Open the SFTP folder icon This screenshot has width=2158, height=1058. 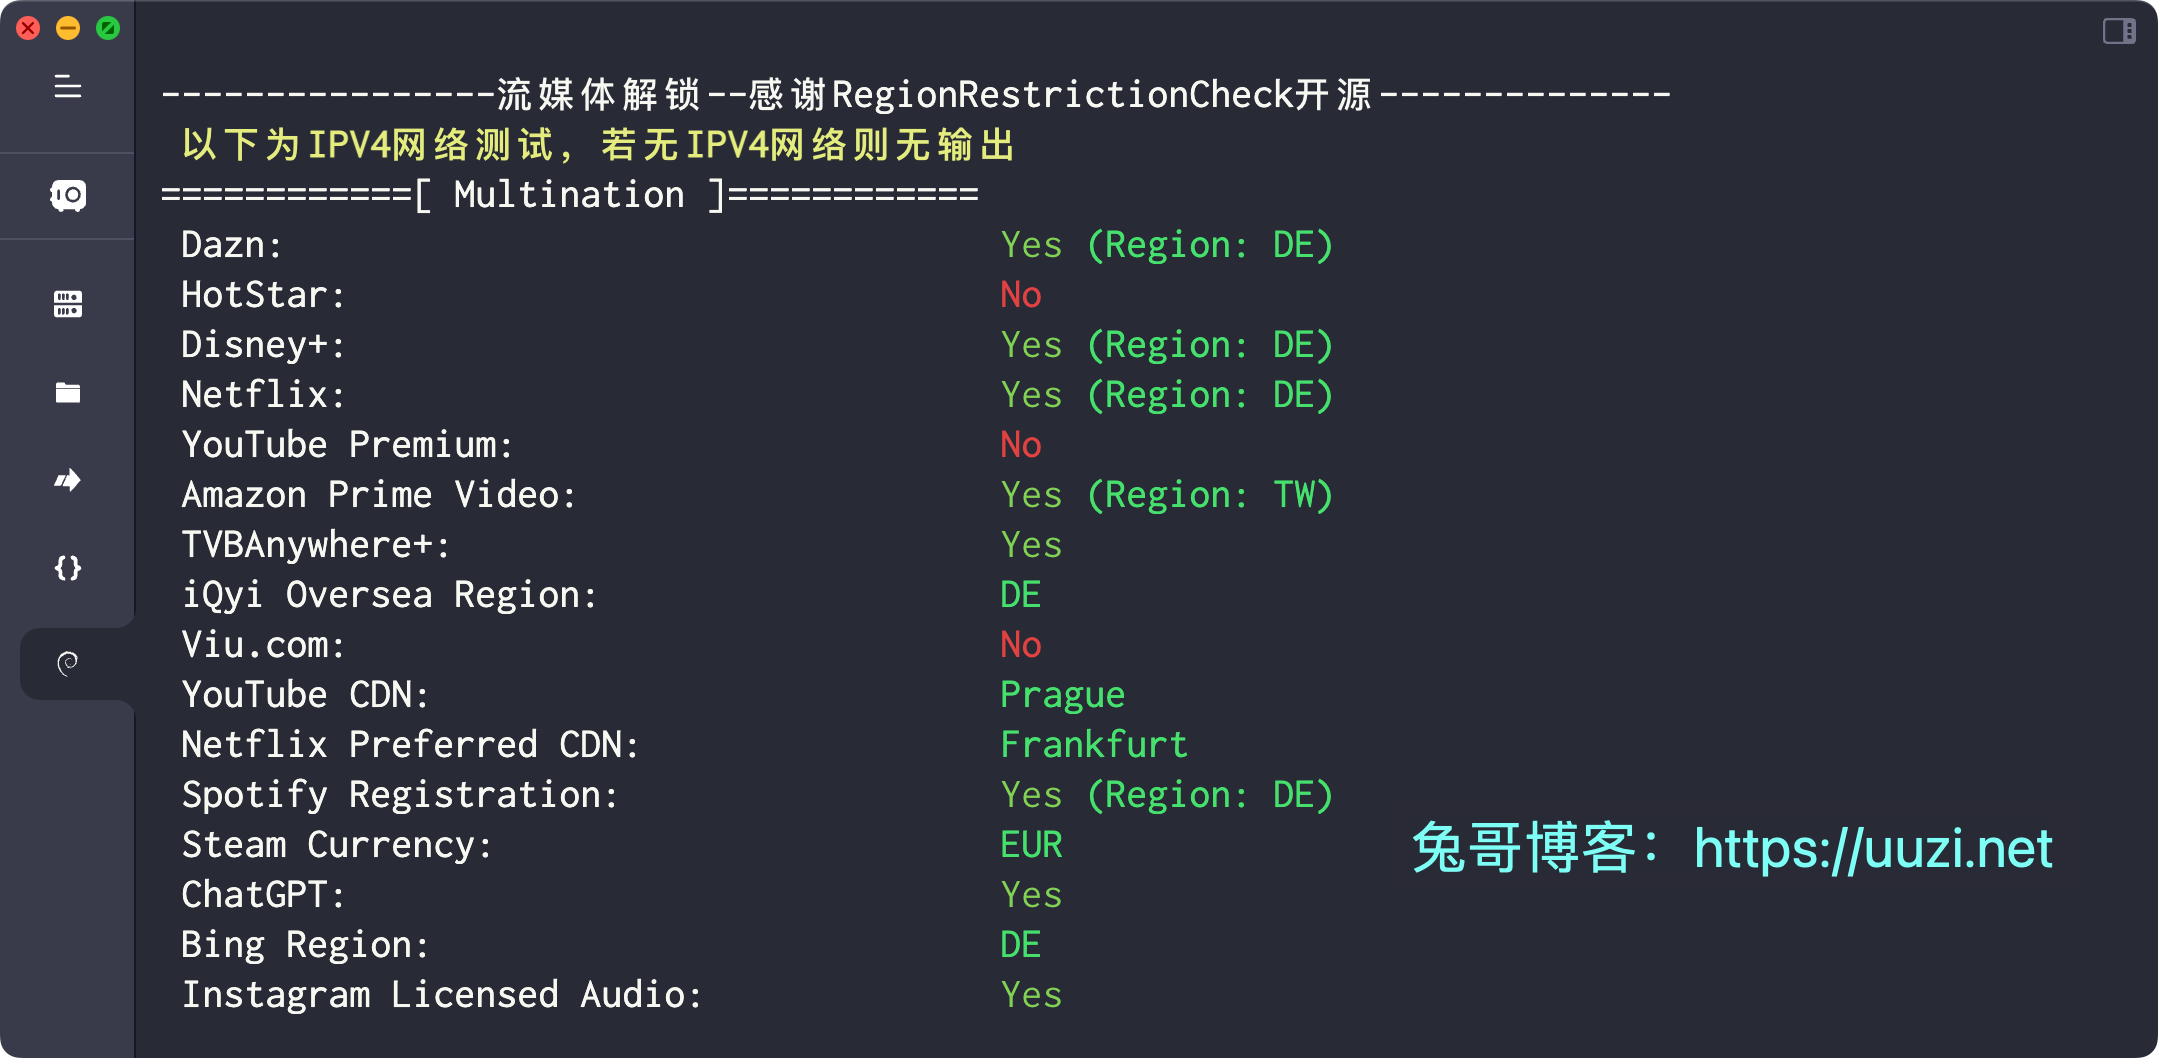point(68,393)
